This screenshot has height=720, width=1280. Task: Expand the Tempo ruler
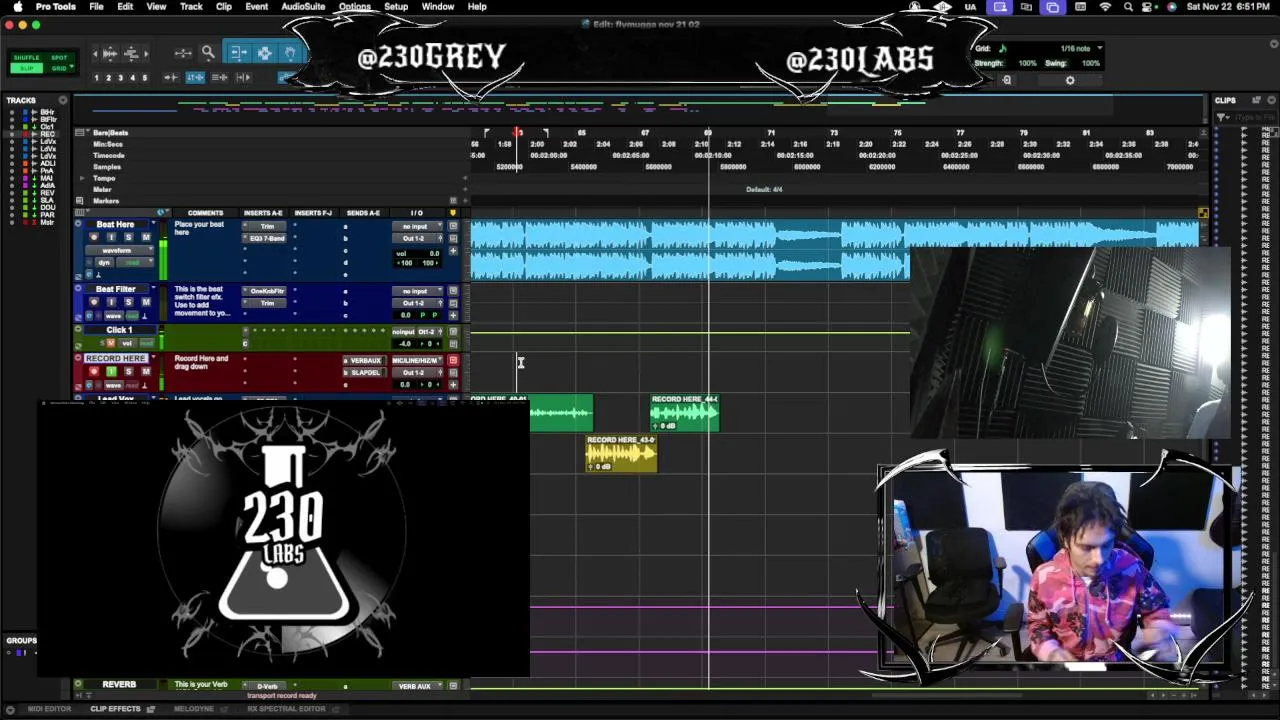tap(82, 178)
